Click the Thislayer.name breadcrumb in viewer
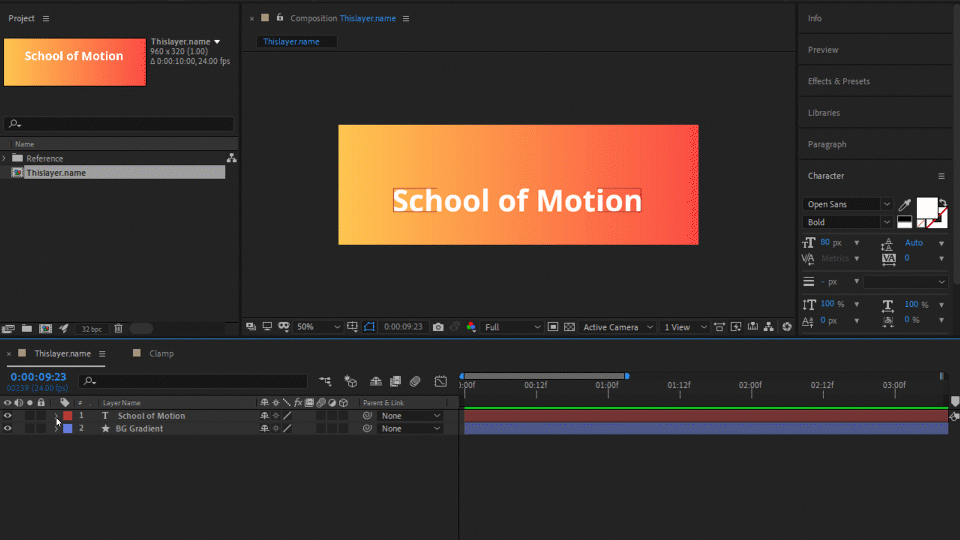The height and width of the screenshot is (540, 960). click(291, 42)
